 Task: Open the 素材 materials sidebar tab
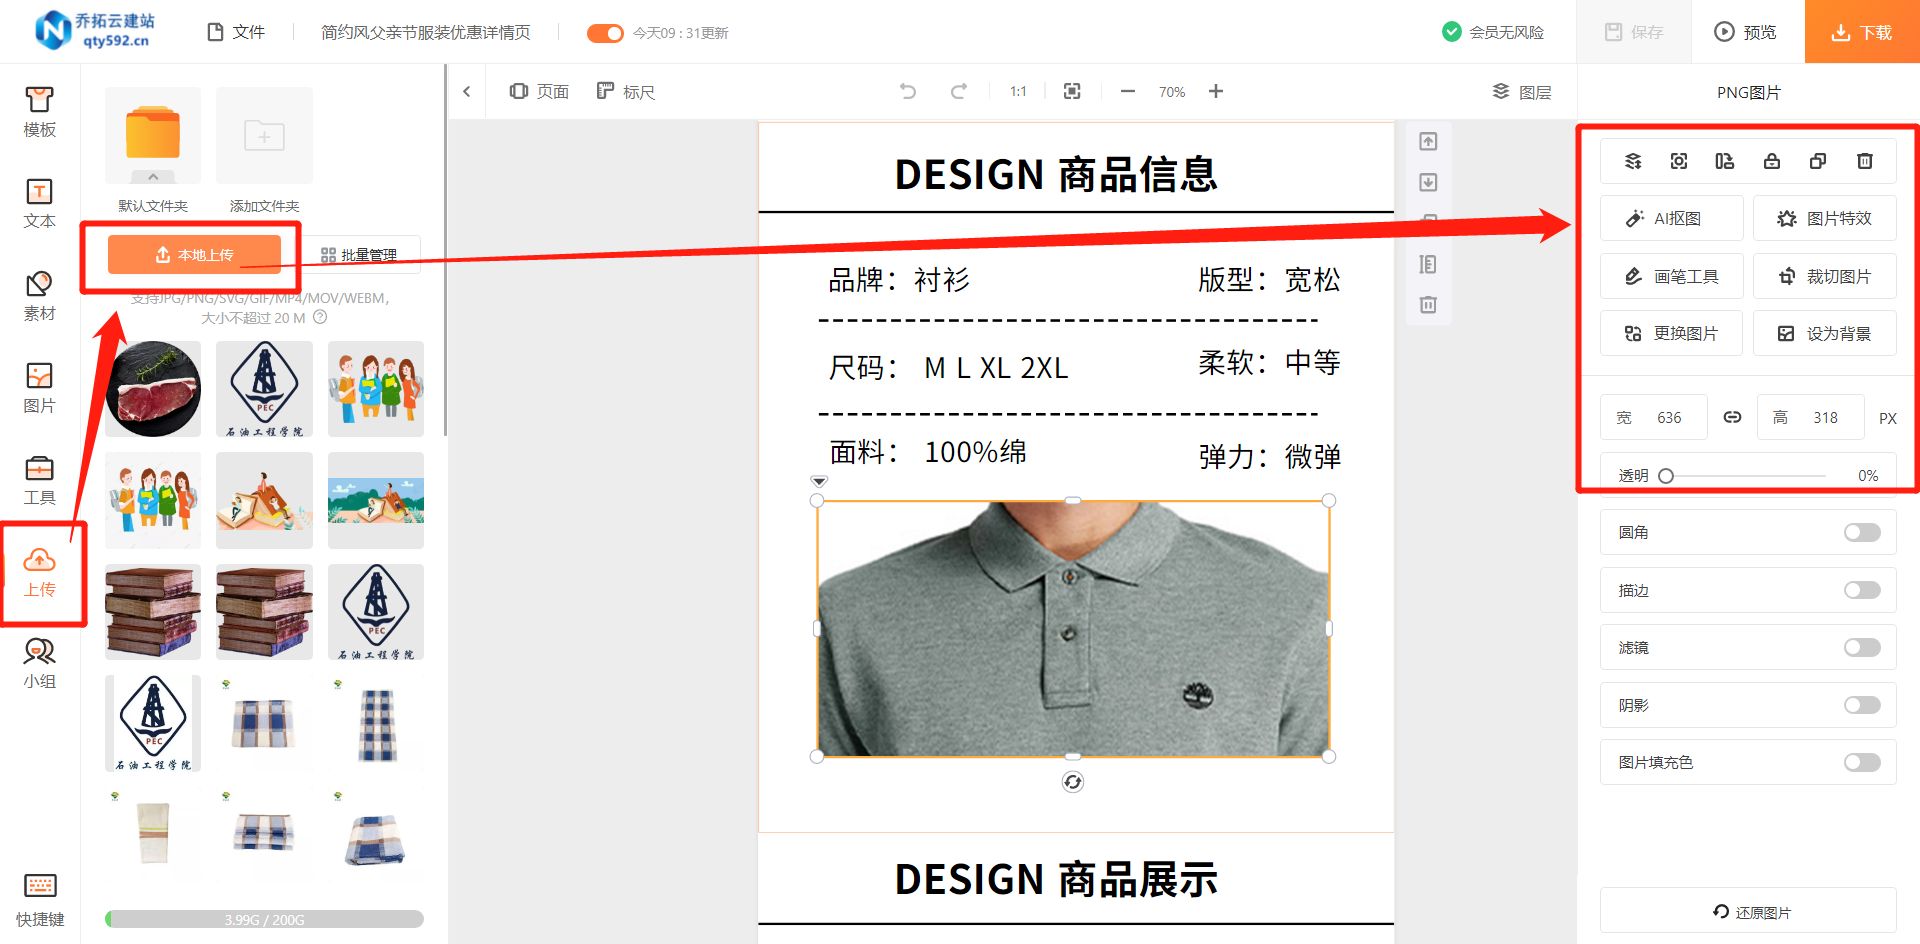39,296
